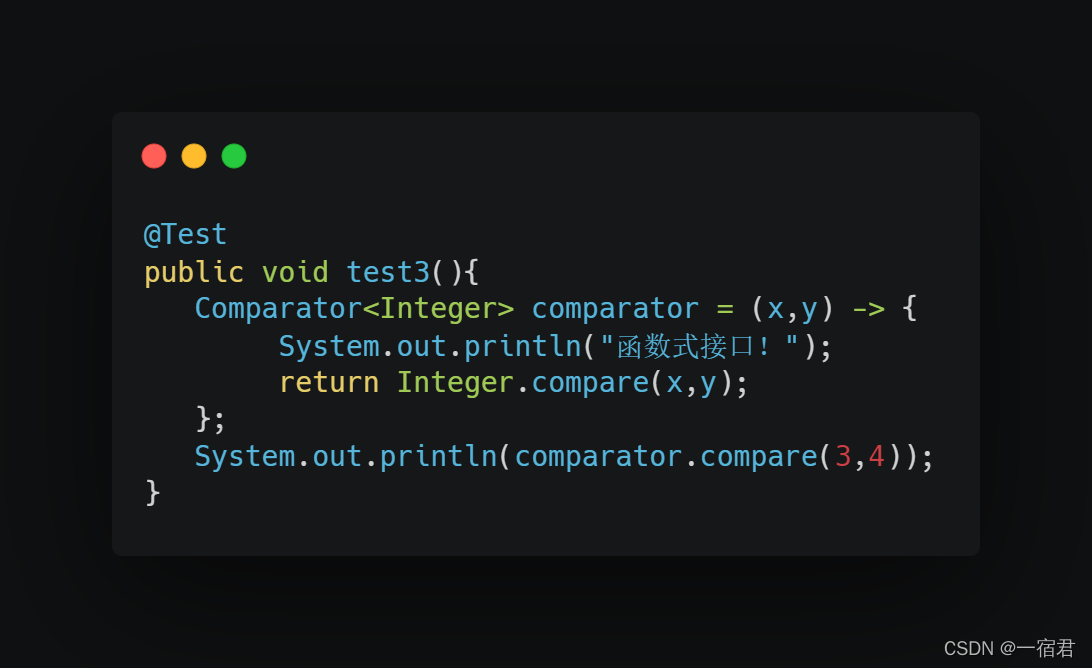Click the (x,y) lambda parameters
Viewport: 1092px width, 668px height.
792,309
